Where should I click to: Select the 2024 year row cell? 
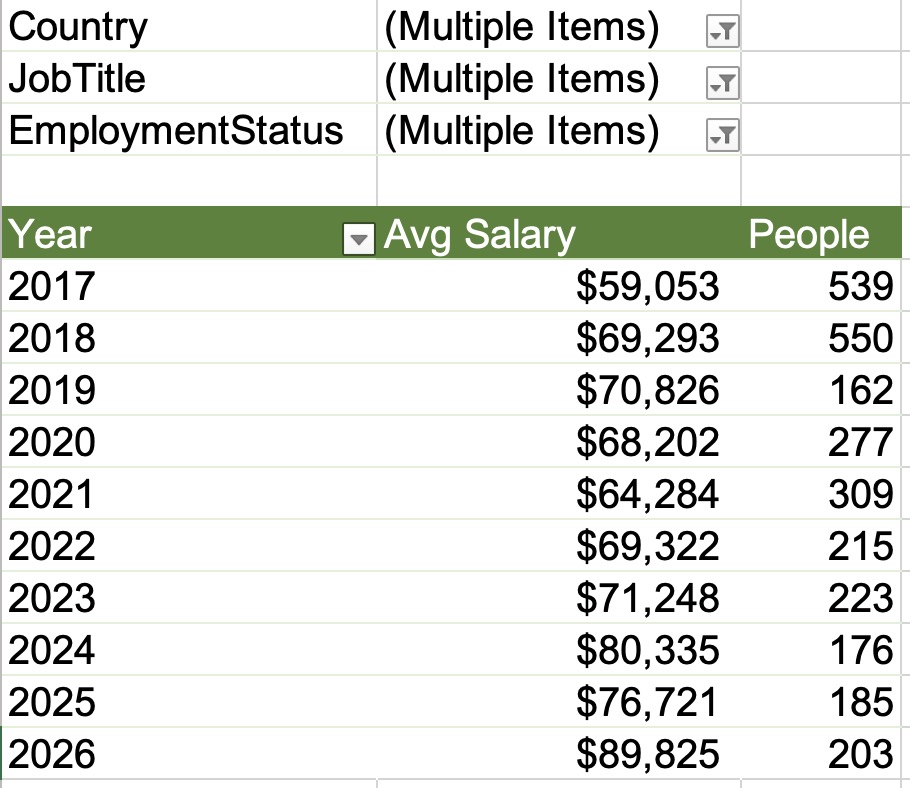(51, 650)
